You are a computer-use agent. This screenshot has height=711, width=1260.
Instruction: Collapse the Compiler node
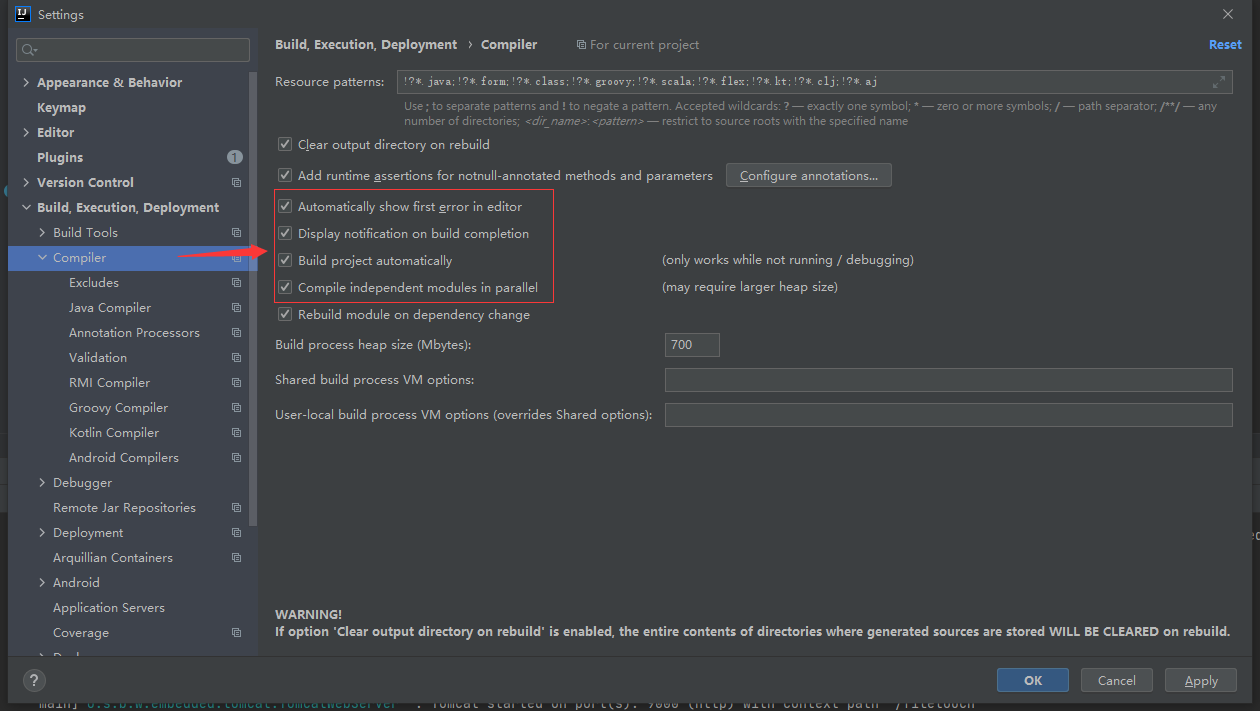point(42,258)
